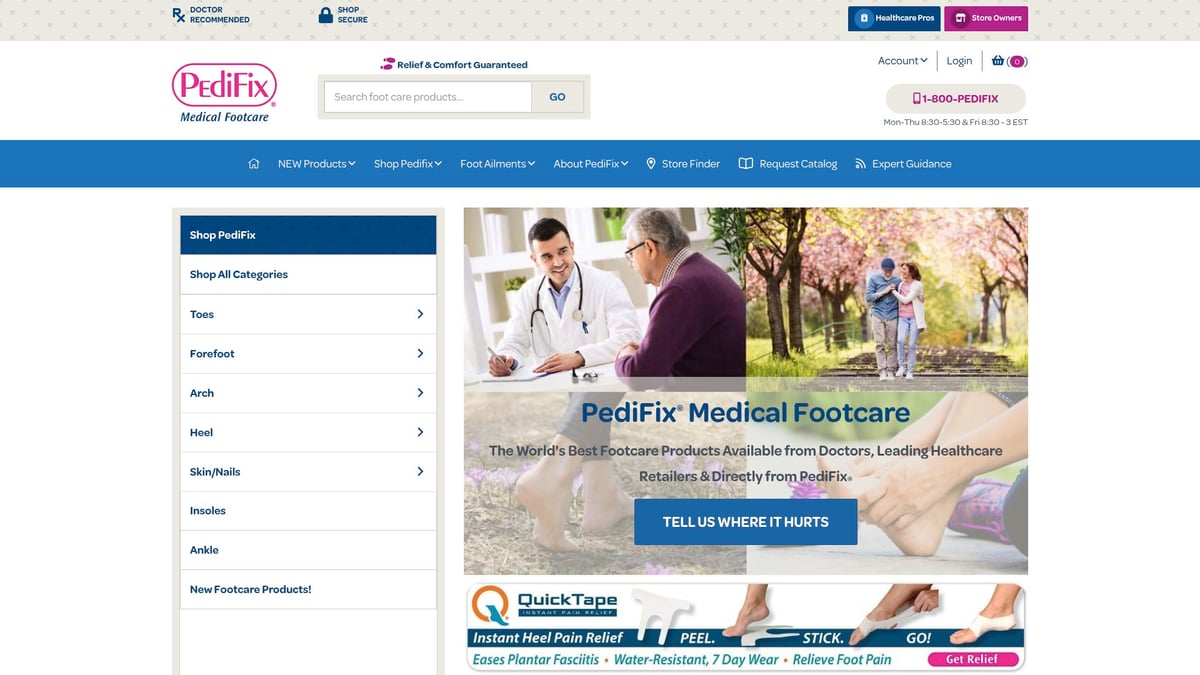Expand the Forefoot category arrow
1200x675 pixels.
coord(420,353)
